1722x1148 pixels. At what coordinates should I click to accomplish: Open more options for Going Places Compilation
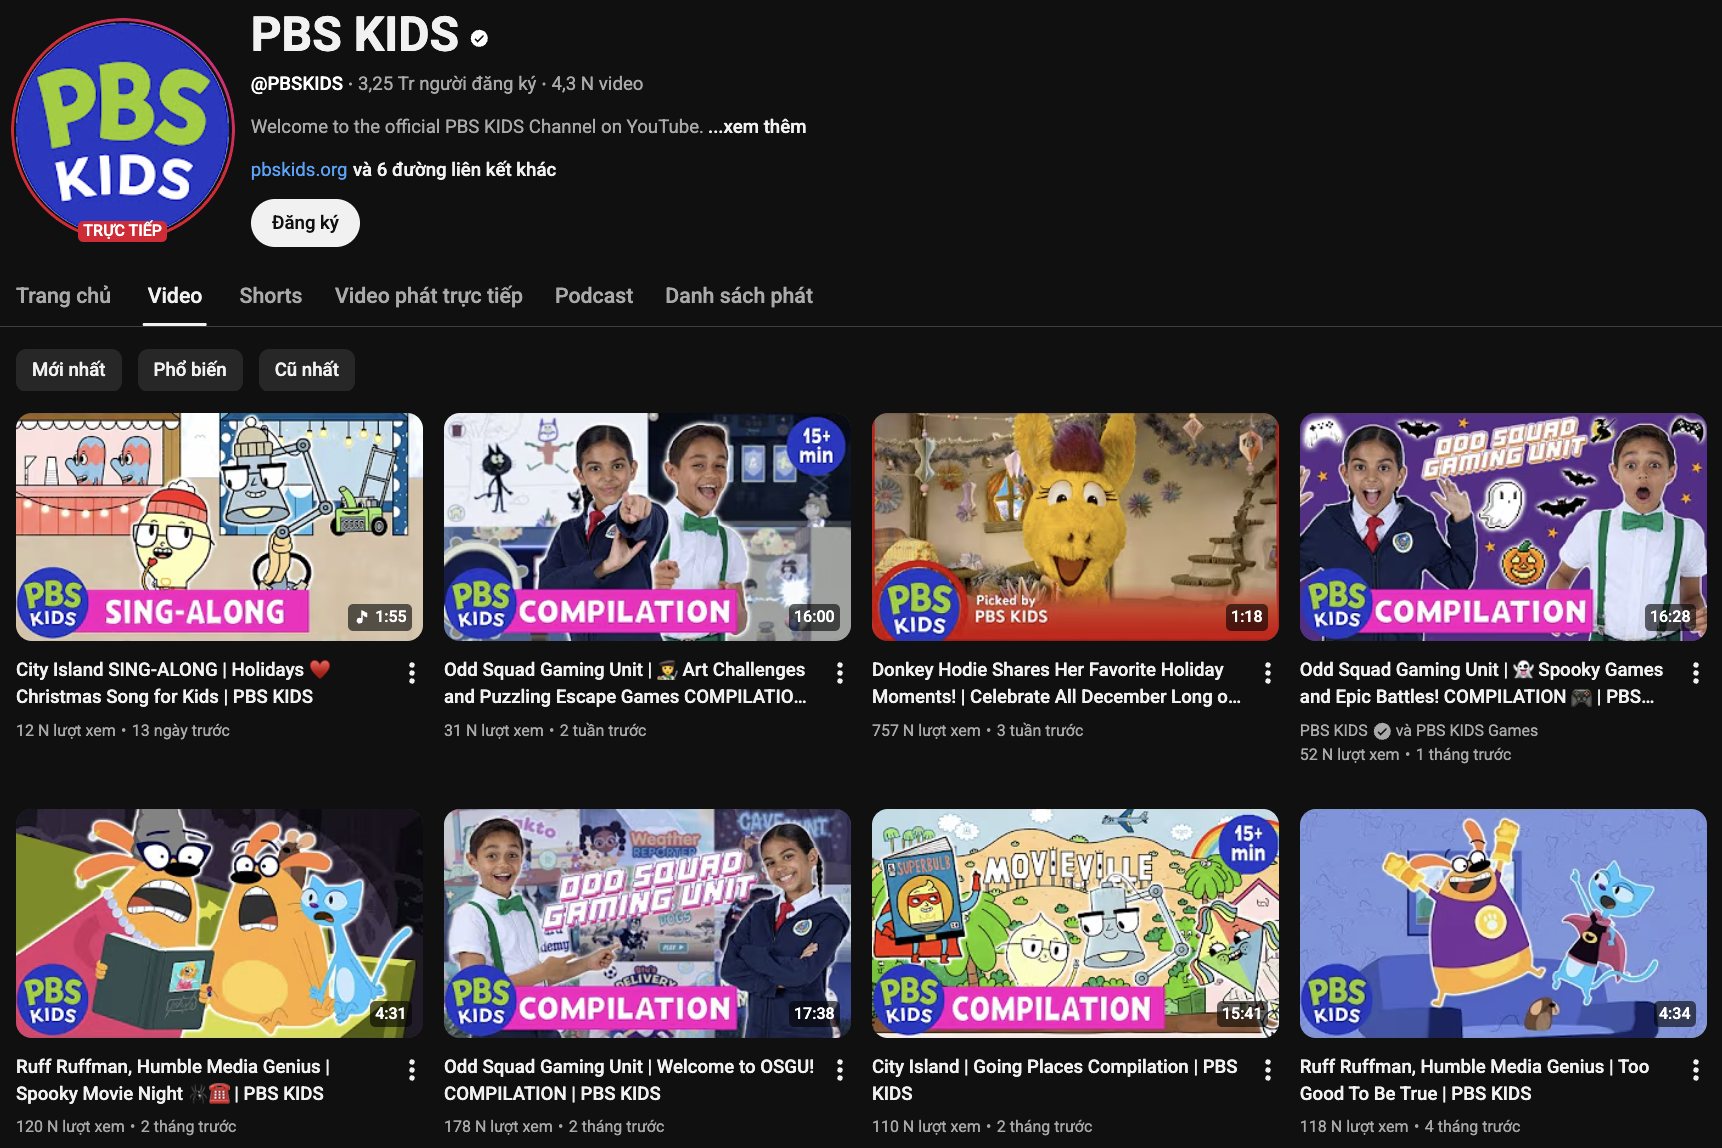point(1267,1070)
